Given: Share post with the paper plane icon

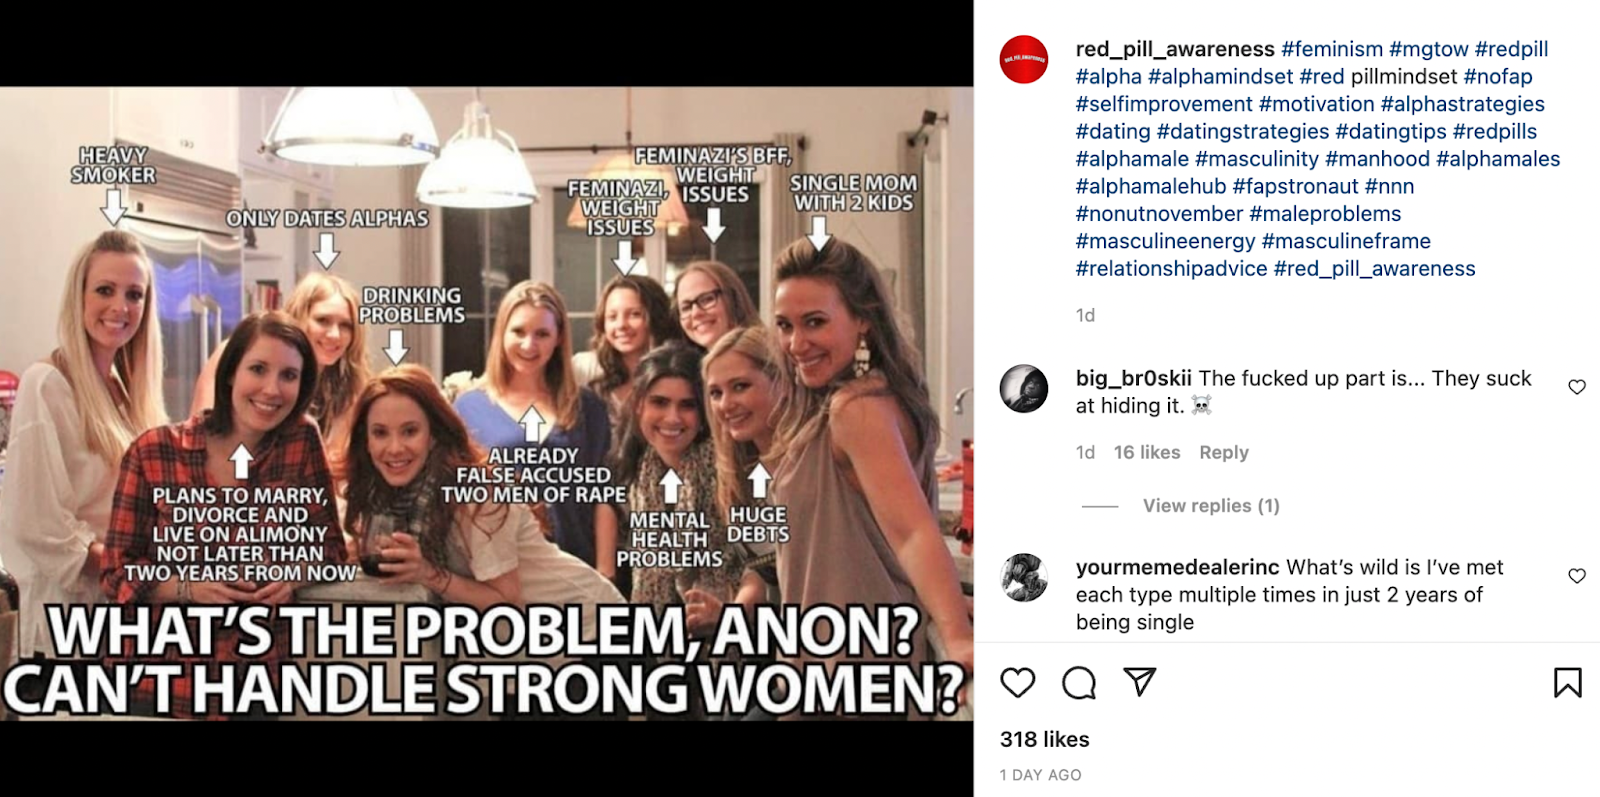Looking at the screenshot, I should (x=1140, y=682).
